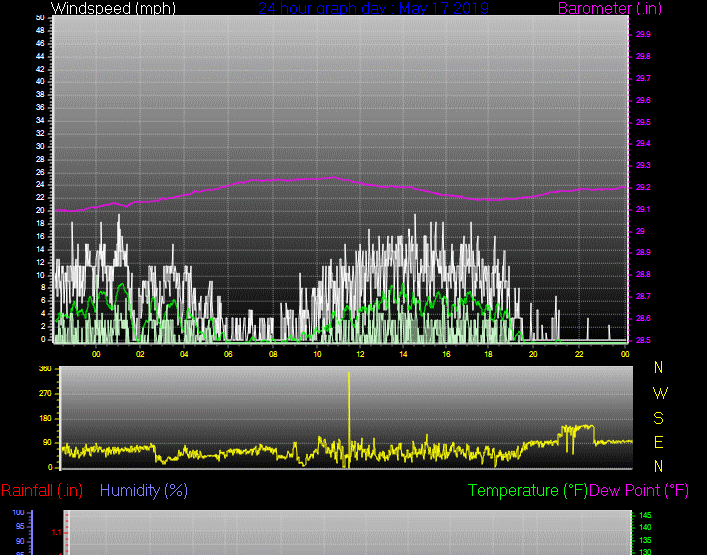Select the compass letter S
707x555 pixels.
658,418
